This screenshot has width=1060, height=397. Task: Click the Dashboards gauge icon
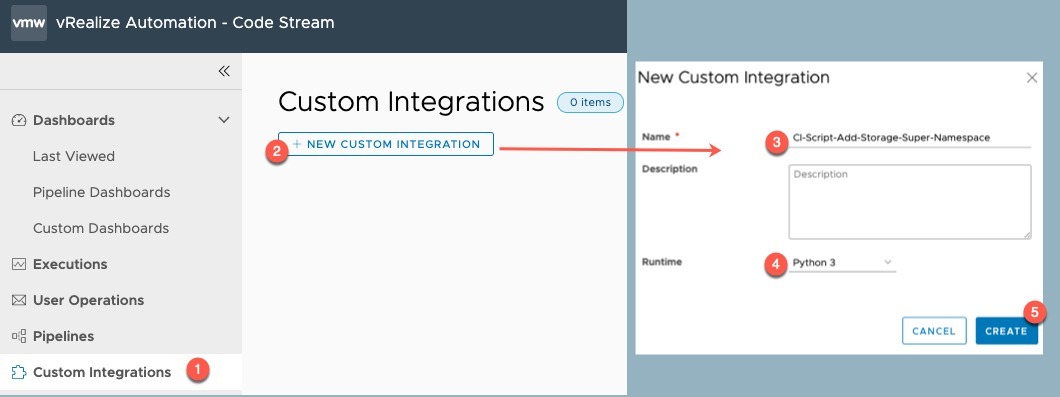(x=19, y=120)
